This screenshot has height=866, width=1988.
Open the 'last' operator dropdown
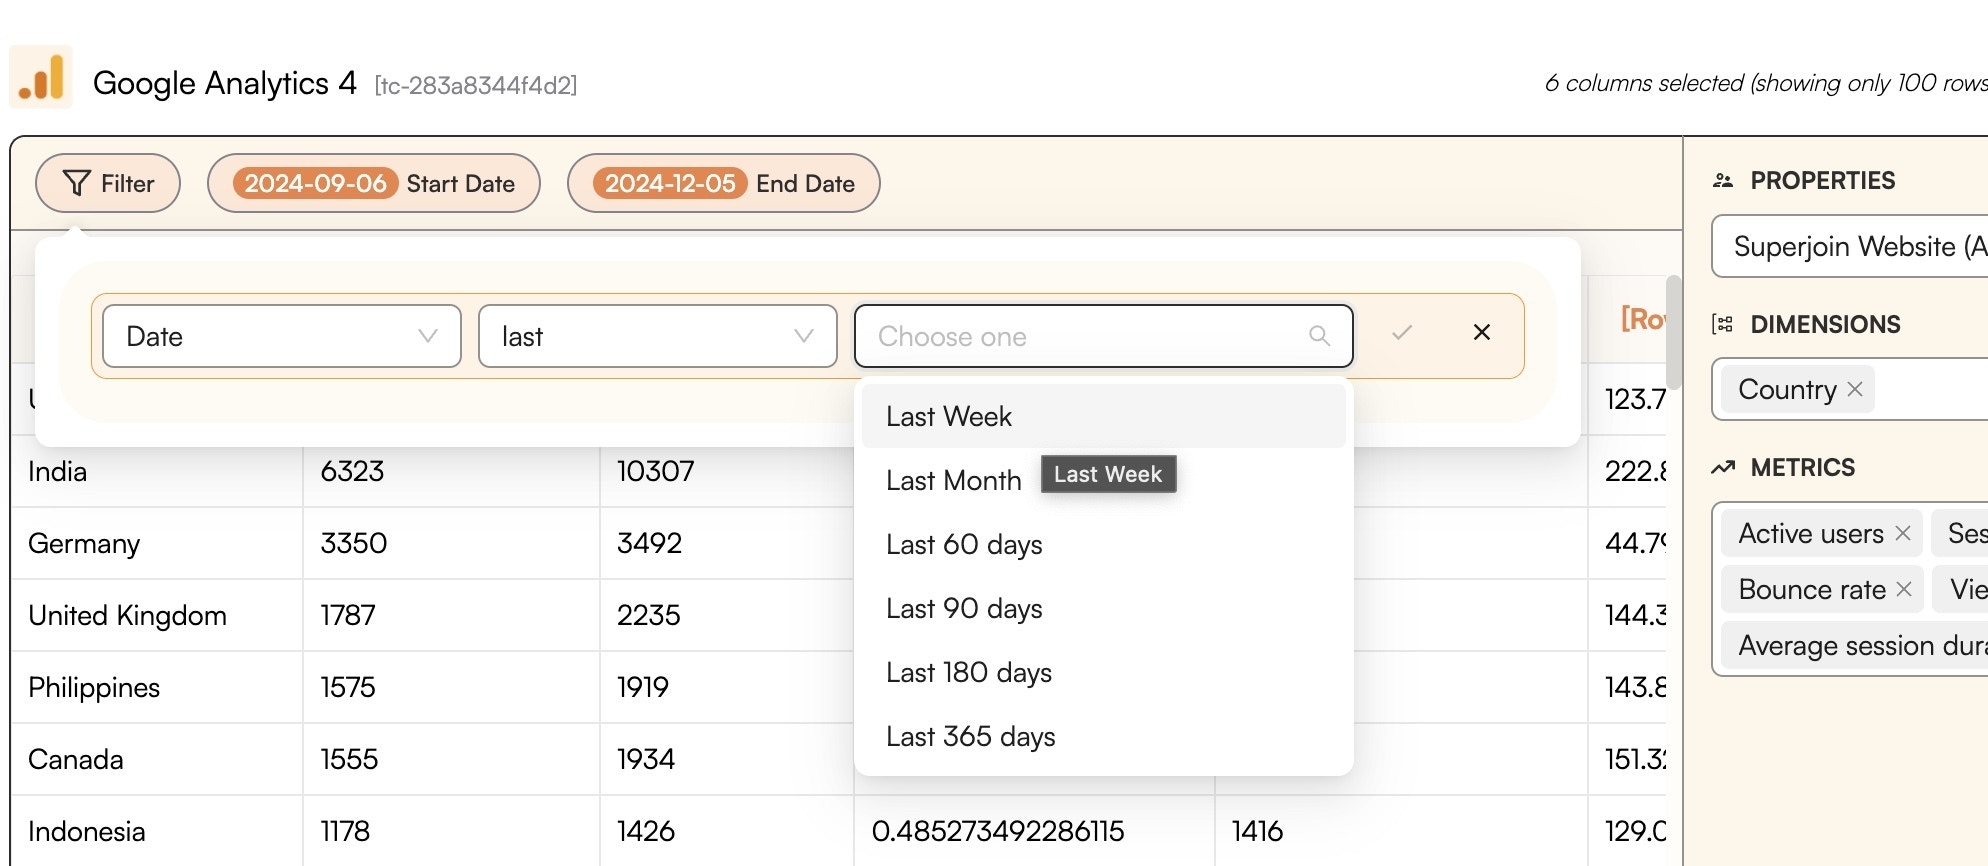pyautogui.click(x=658, y=336)
